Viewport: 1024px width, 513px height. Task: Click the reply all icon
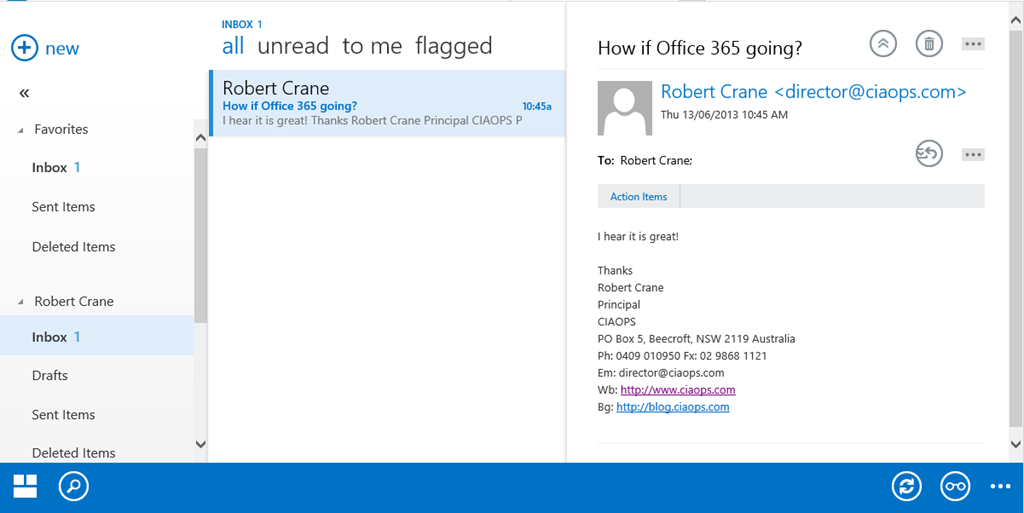[929, 154]
